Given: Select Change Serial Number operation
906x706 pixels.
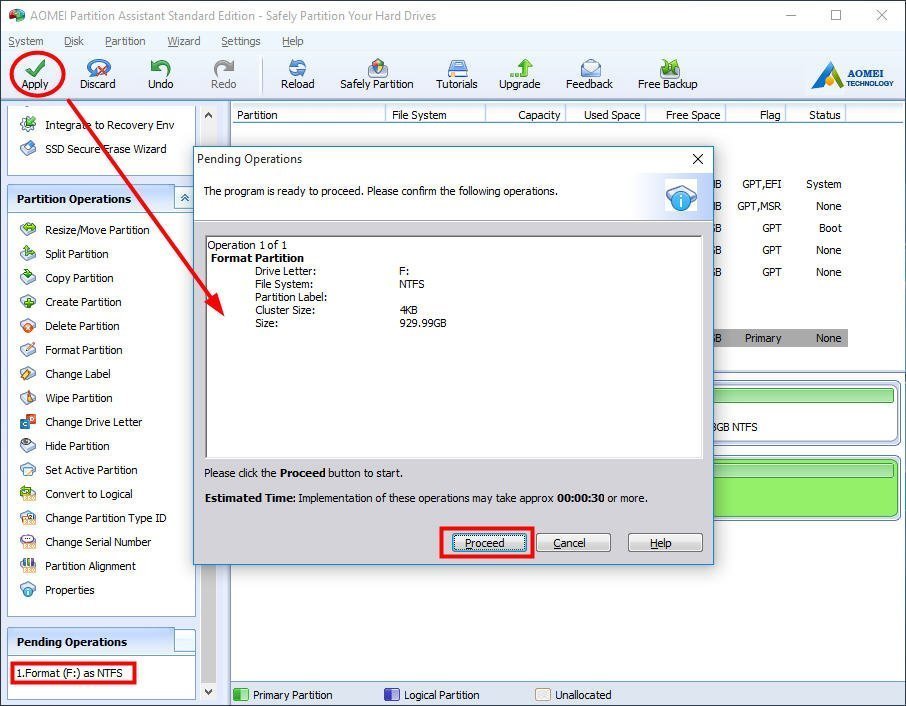Looking at the screenshot, I should tap(86, 542).
